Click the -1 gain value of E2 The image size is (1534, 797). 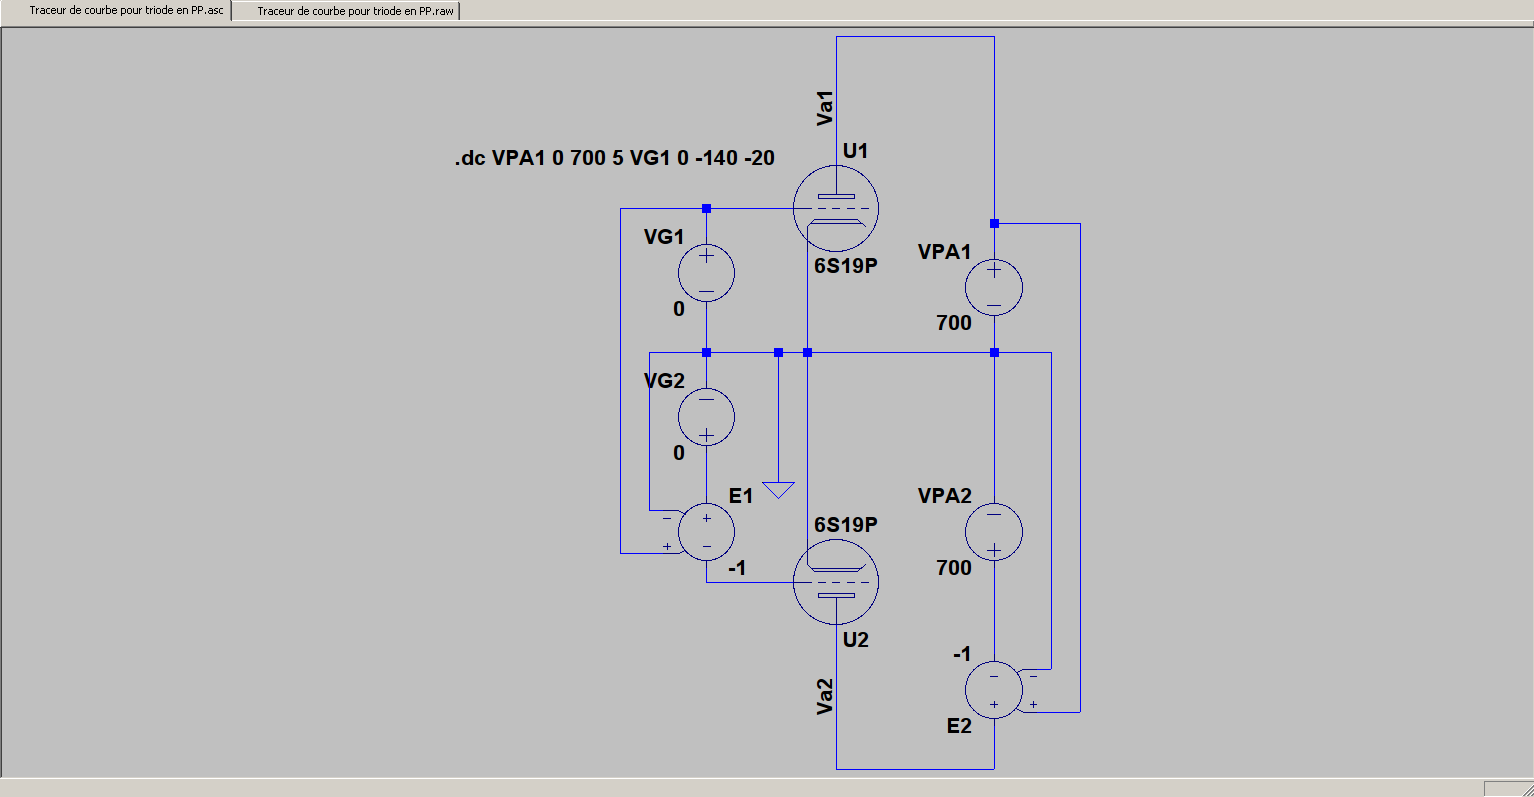pyautogui.click(x=962, y=654)
